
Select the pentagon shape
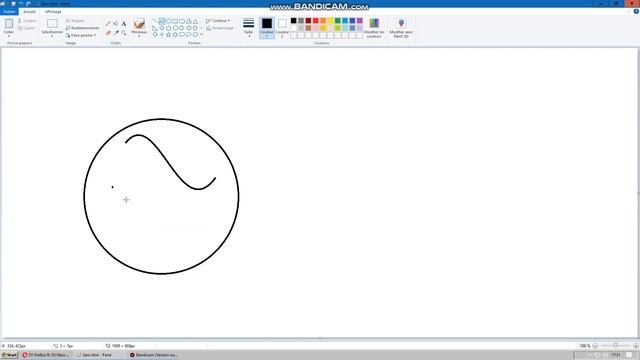pos(168,28)
